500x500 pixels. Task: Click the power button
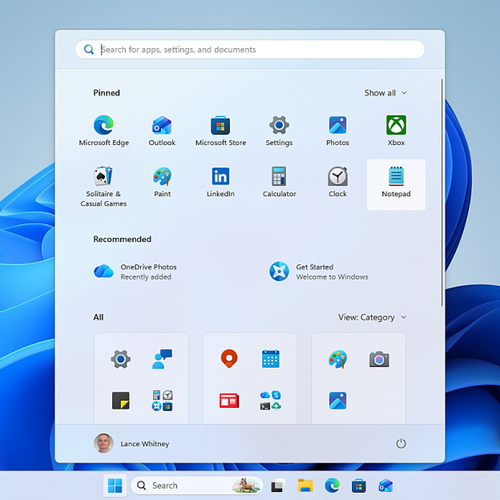[401, 444]
